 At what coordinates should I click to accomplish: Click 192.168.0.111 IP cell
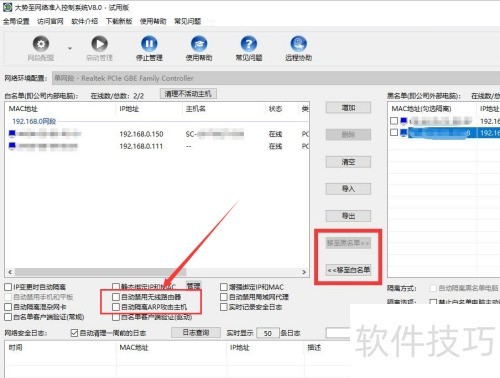pyautogui.click(x=141, y=146)
